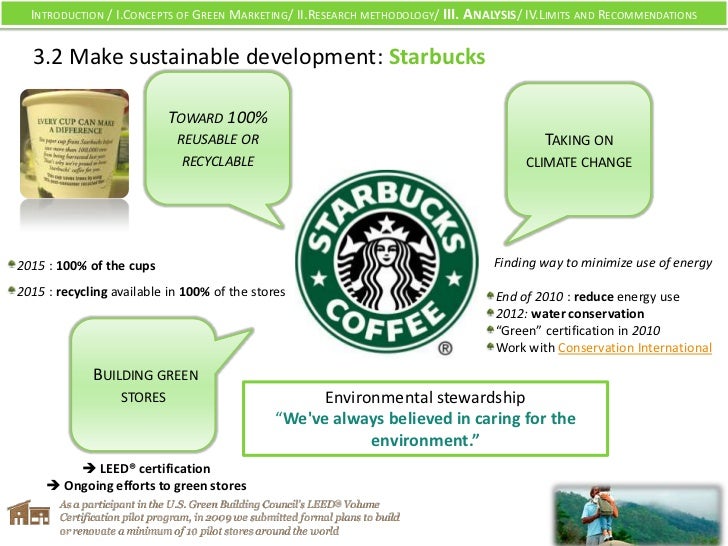Click 'Introduction' in the header breadcrumb
Screen dimensions: 728x546
coord(67,15)
